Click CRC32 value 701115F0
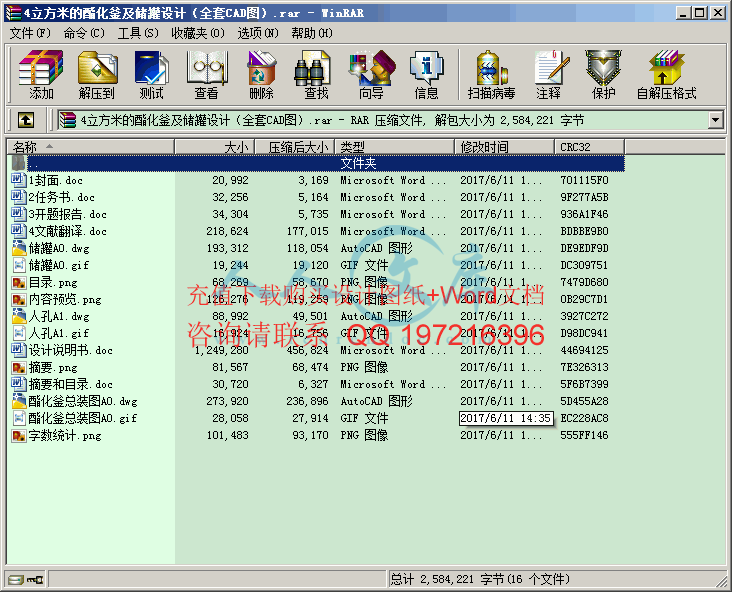The image size is (732, 592). point(584,180)
